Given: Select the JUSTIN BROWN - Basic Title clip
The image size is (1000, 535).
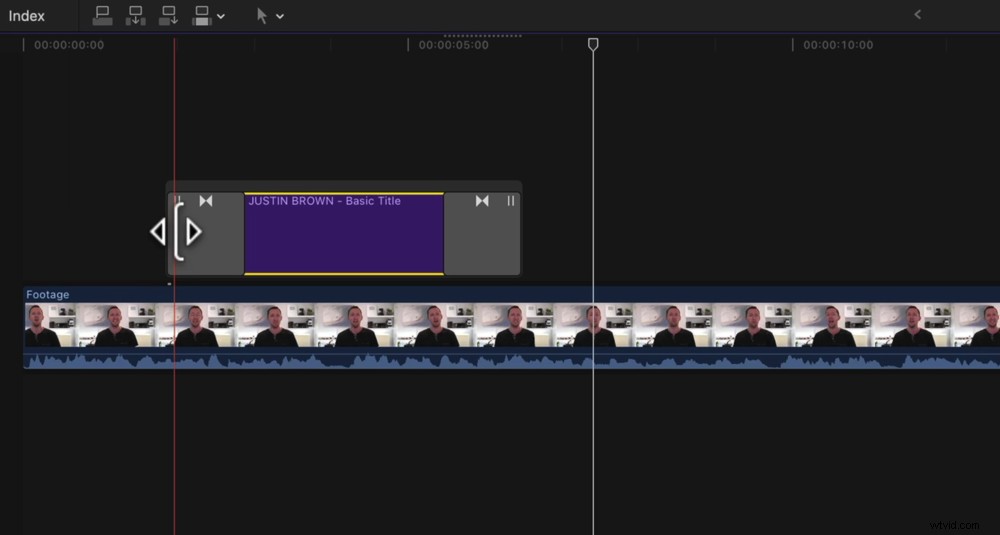Looking at the screenshot, I should pyautogui.click(x=344, y=234).
